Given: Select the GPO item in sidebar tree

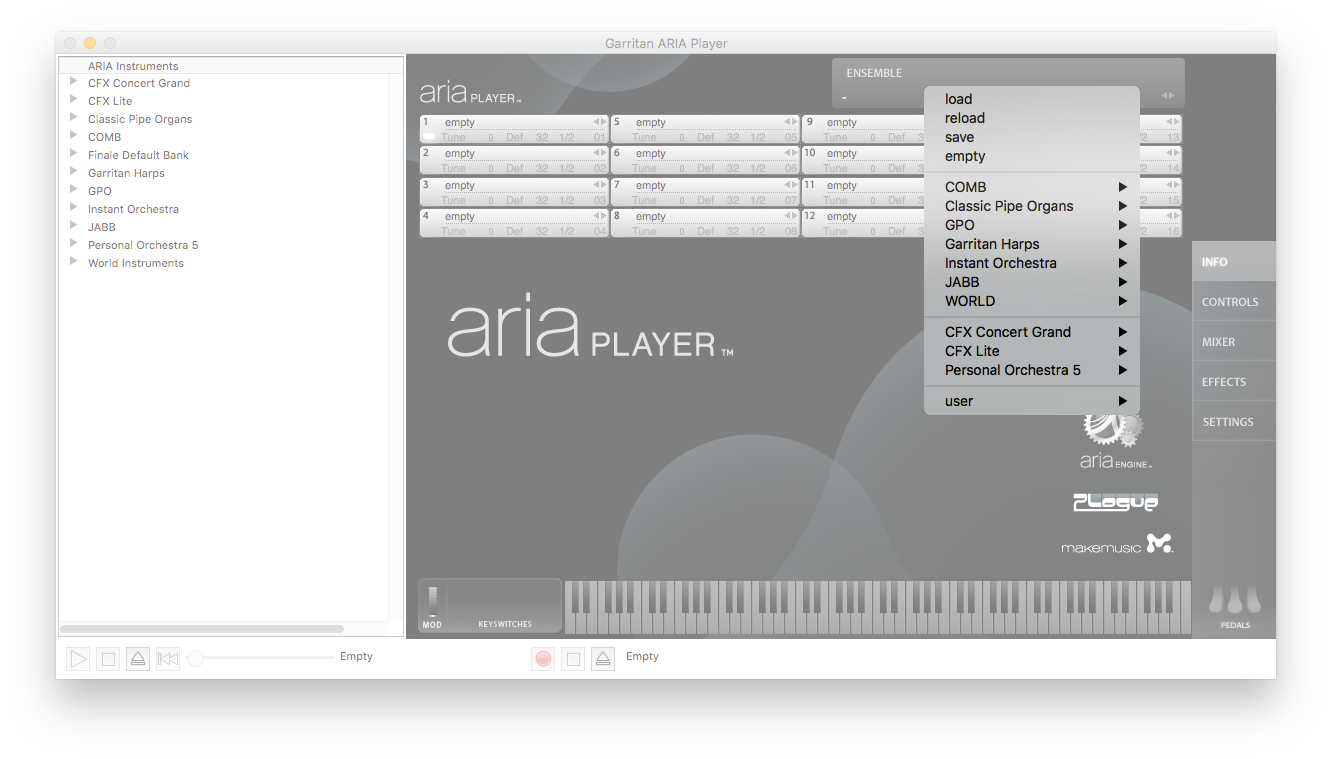Looking at the screenshot, I should point(100,191).
